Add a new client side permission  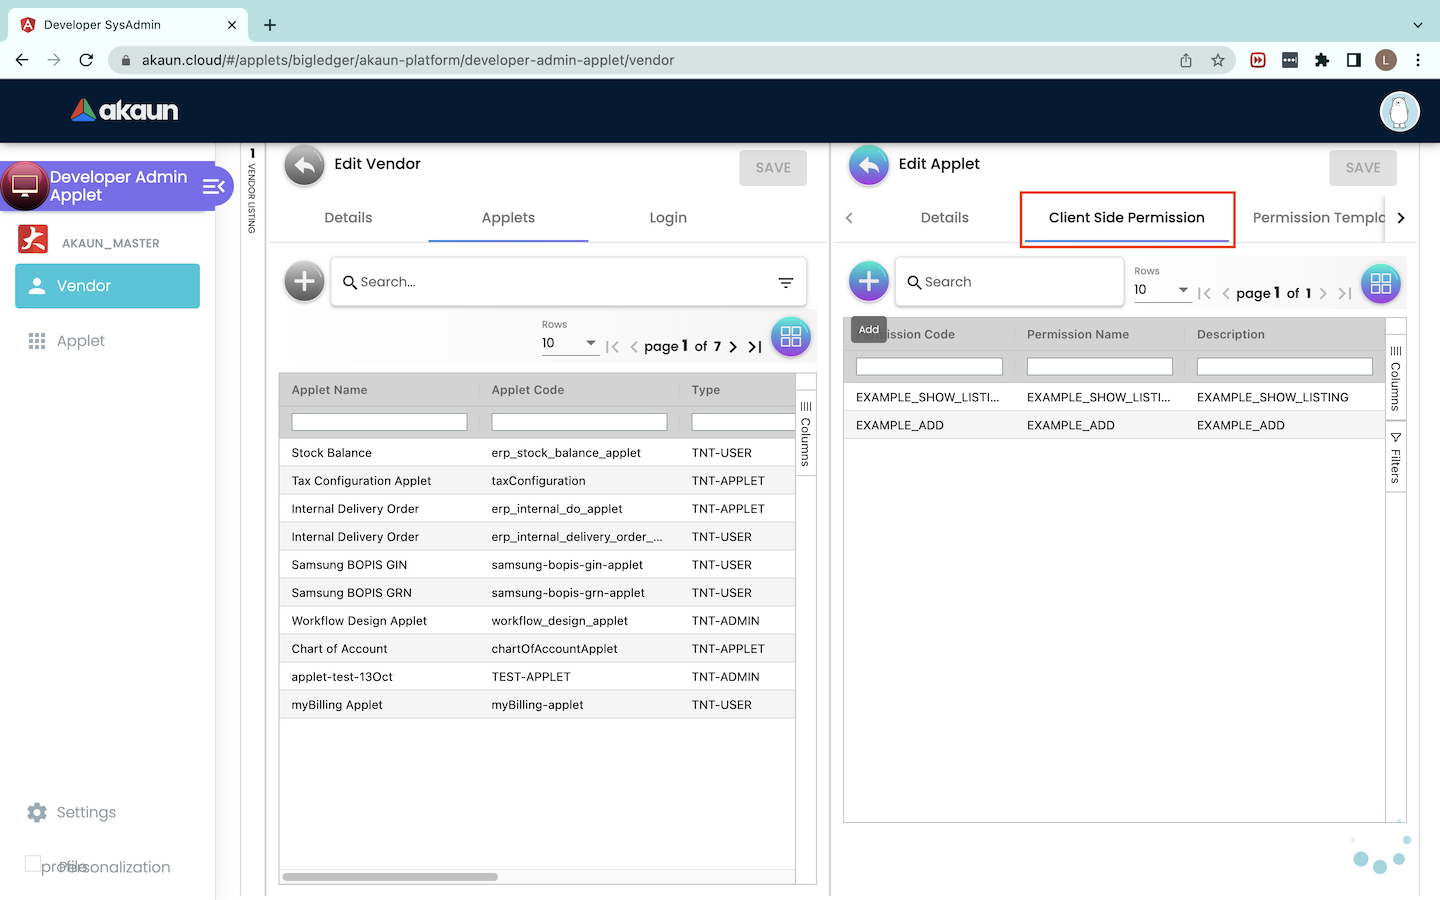coord(868,282)
